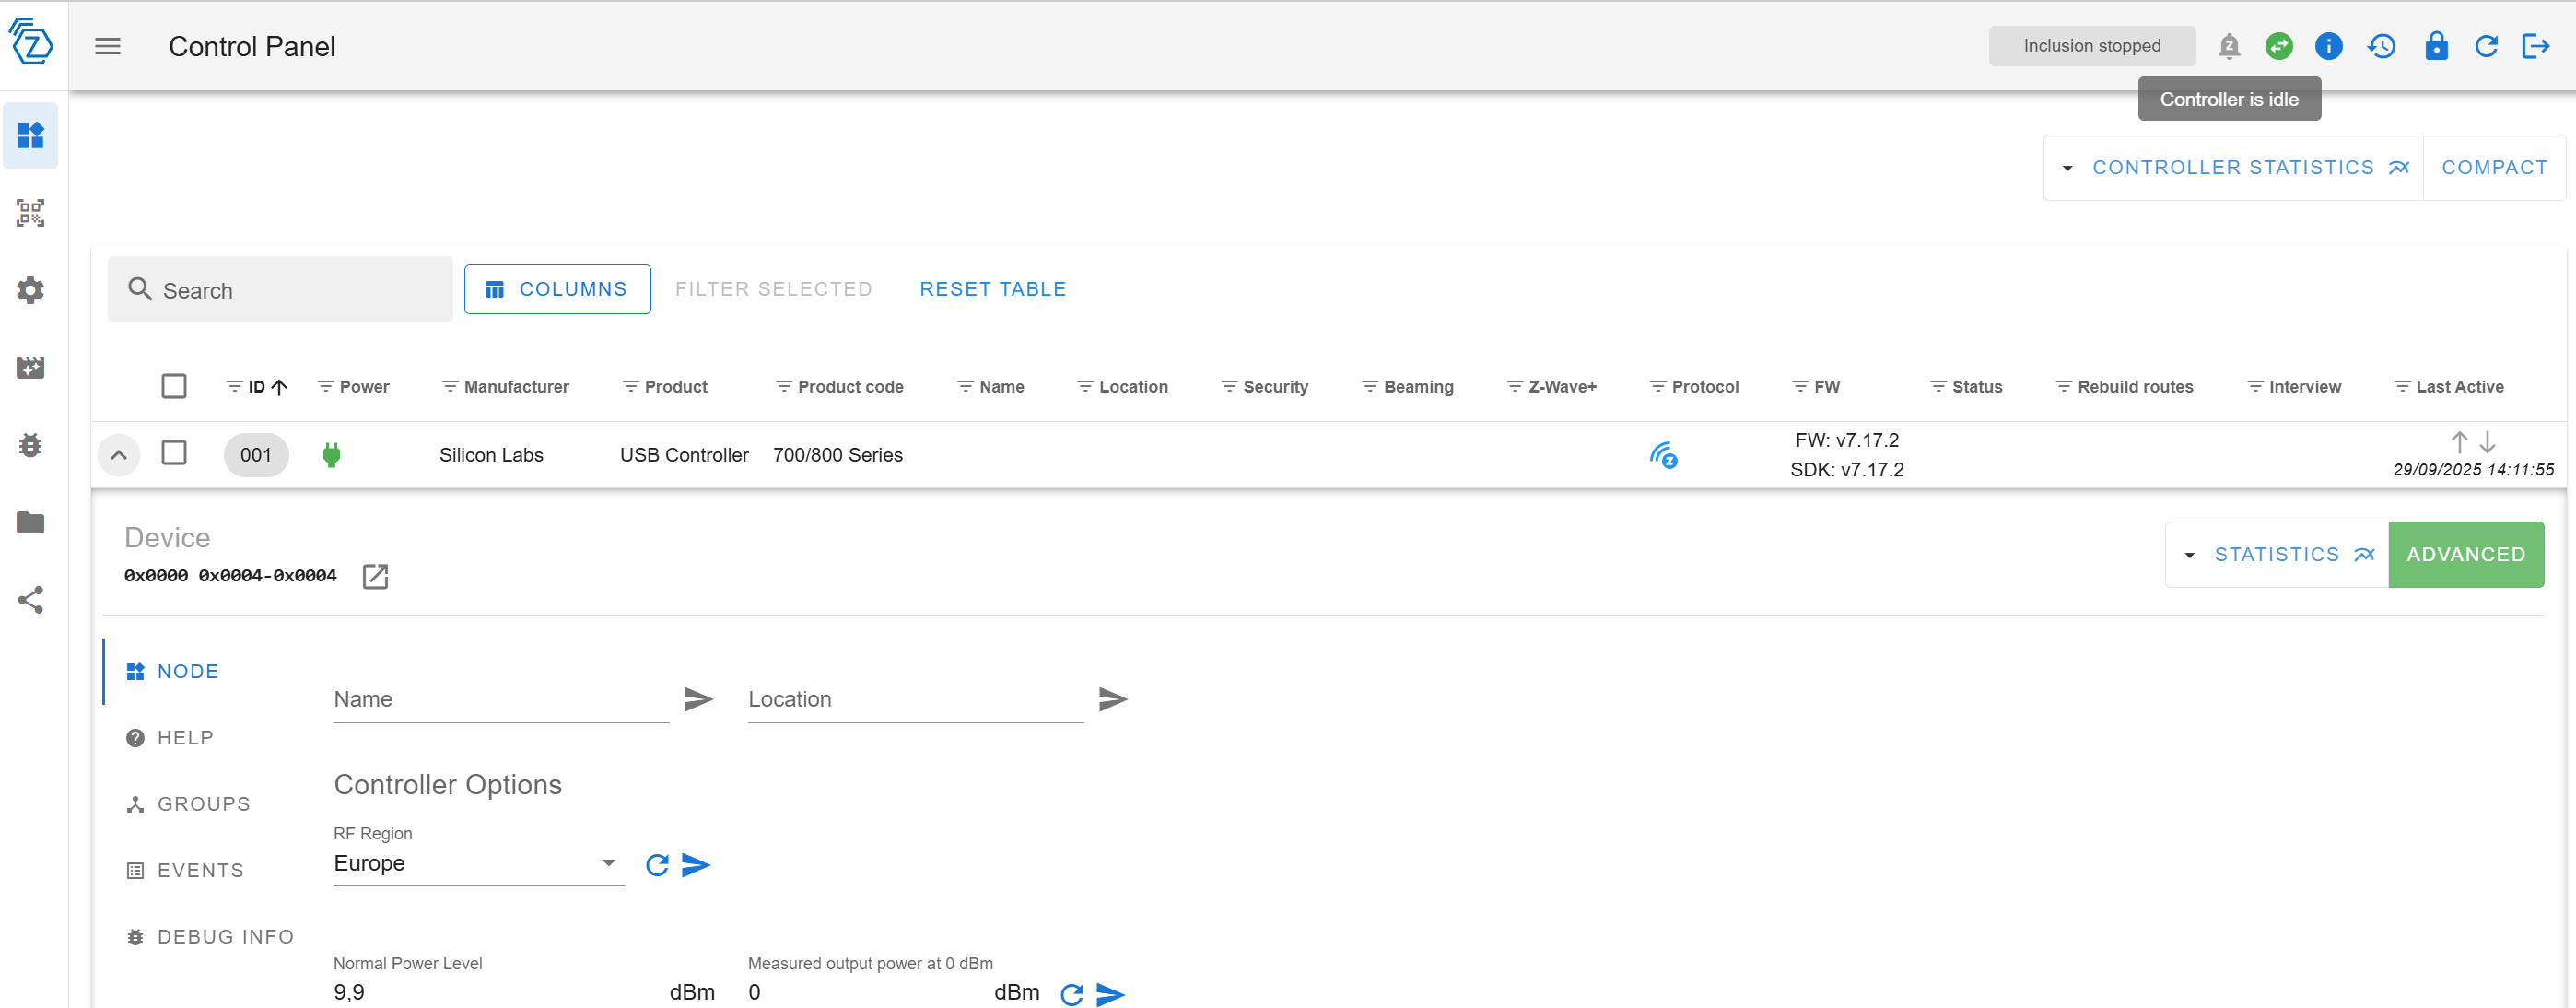The width and height of the screenshot is (2576, 1008).
Task: Click the logout icon in header
Action: pyautogui.click(x=2535, y=46)
